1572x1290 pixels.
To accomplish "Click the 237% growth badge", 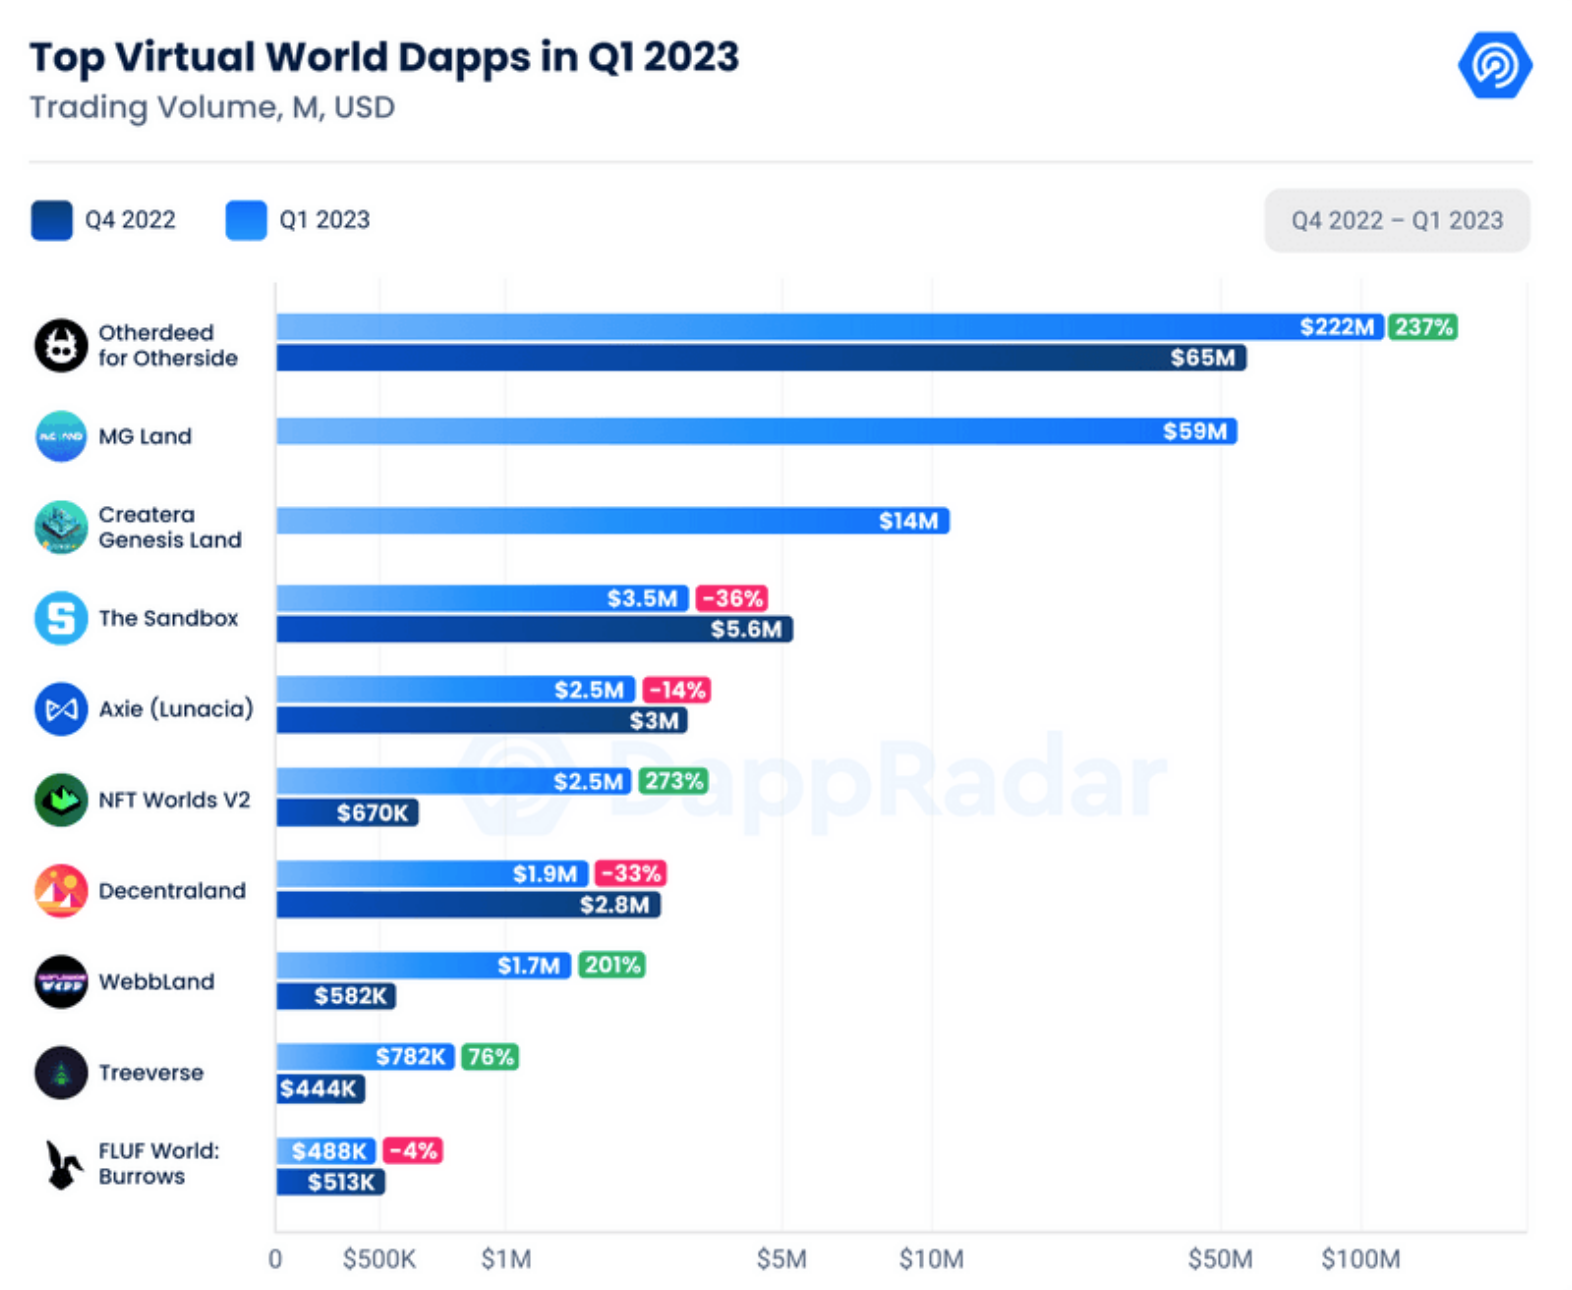I will 1423,327.
